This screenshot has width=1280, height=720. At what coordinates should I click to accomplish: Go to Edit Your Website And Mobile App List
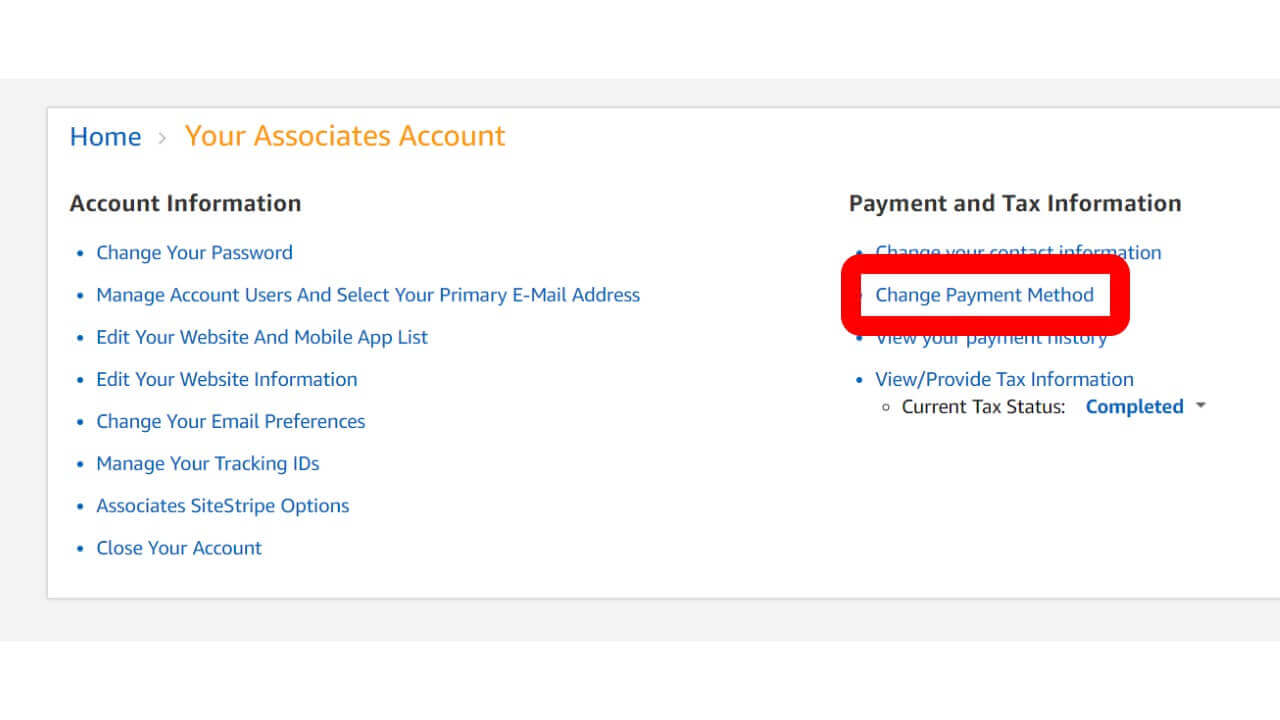coord(261,337)
